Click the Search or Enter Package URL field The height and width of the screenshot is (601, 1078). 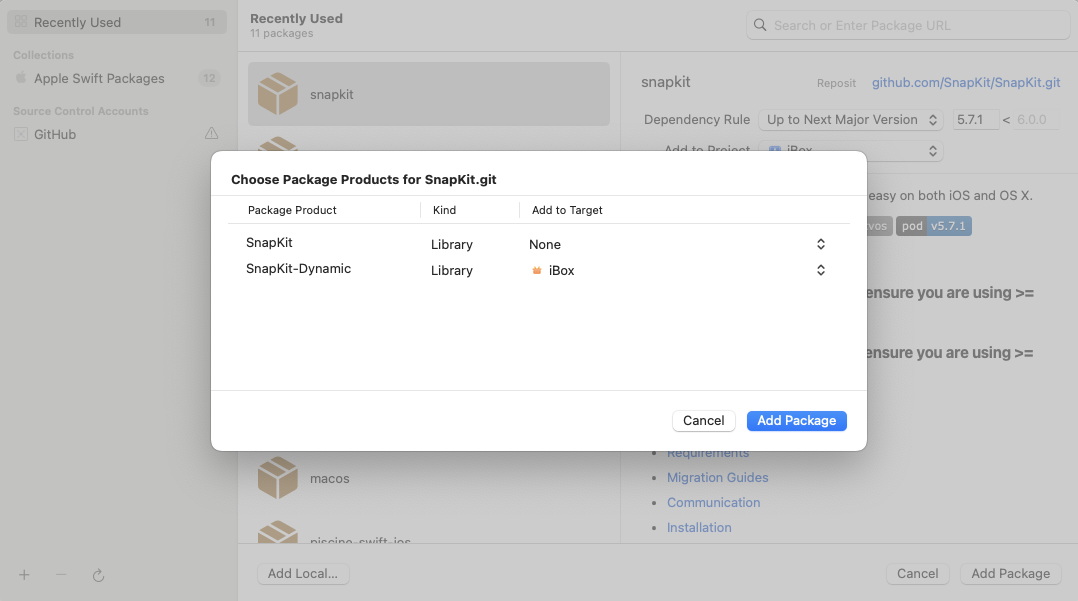pos(915,26)
